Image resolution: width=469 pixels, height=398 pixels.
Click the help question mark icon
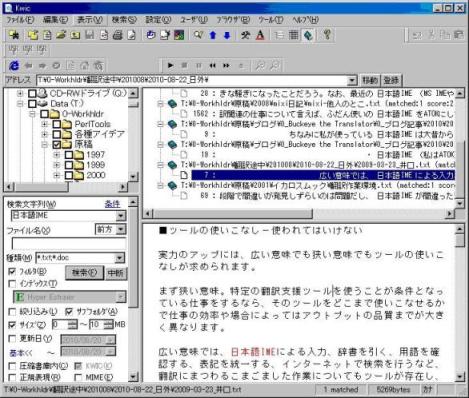coord(327,35)
